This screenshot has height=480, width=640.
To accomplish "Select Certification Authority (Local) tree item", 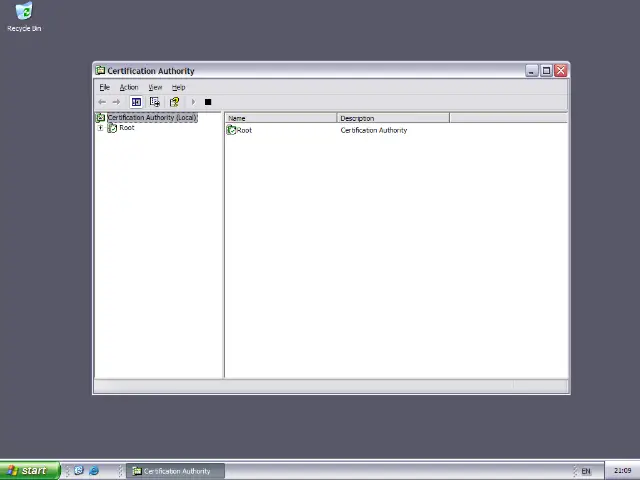I will point(152,118).
